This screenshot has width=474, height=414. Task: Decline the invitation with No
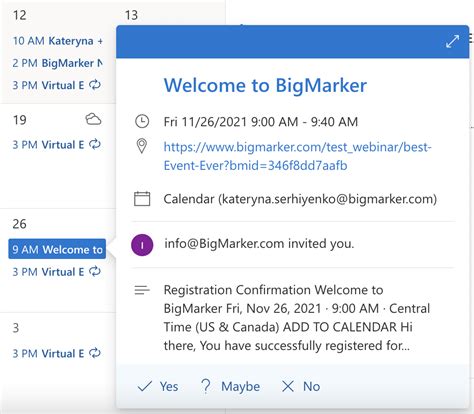coord(301,386)
